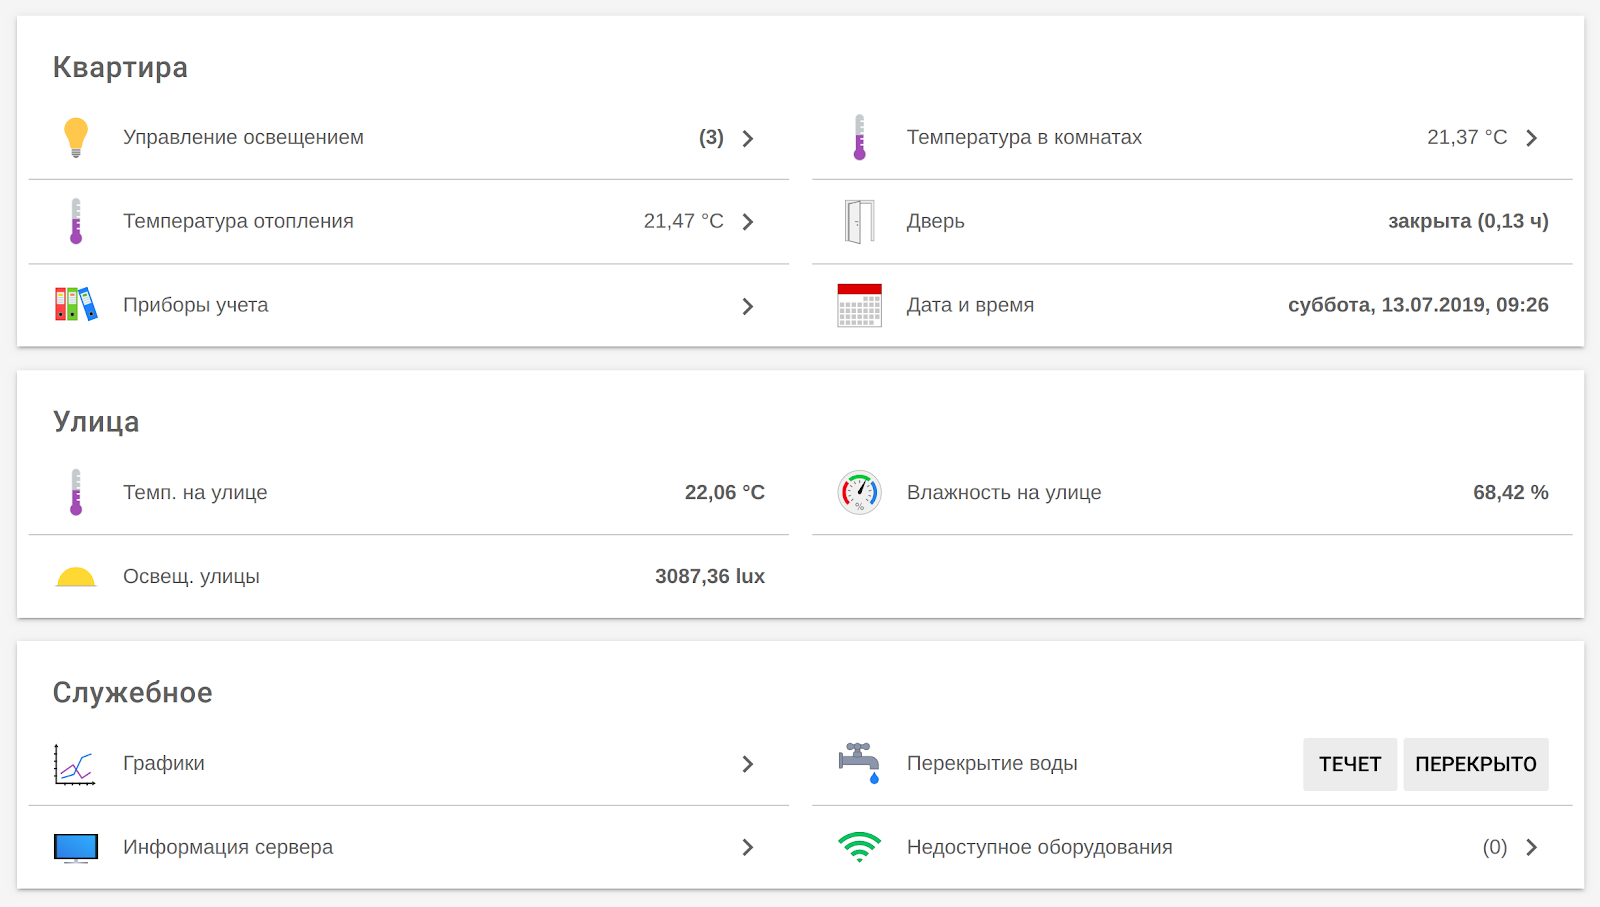Open the Графики menu item

[x=164, y=764]
